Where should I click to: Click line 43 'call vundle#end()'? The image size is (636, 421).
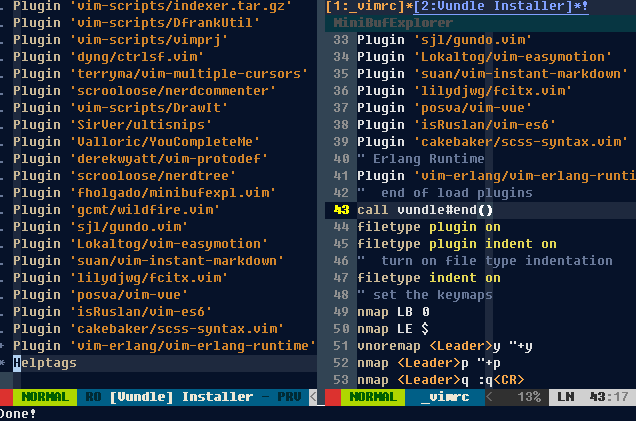pyautogui.click(x=425, y=210)
